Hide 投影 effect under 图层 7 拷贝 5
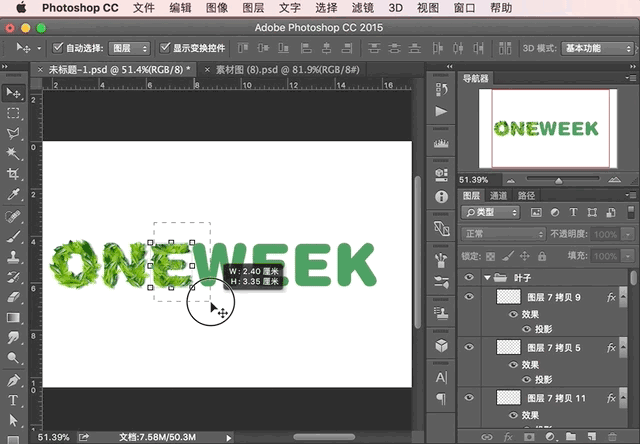The height and width of the screenshot is (444, 640). (527, 380)
